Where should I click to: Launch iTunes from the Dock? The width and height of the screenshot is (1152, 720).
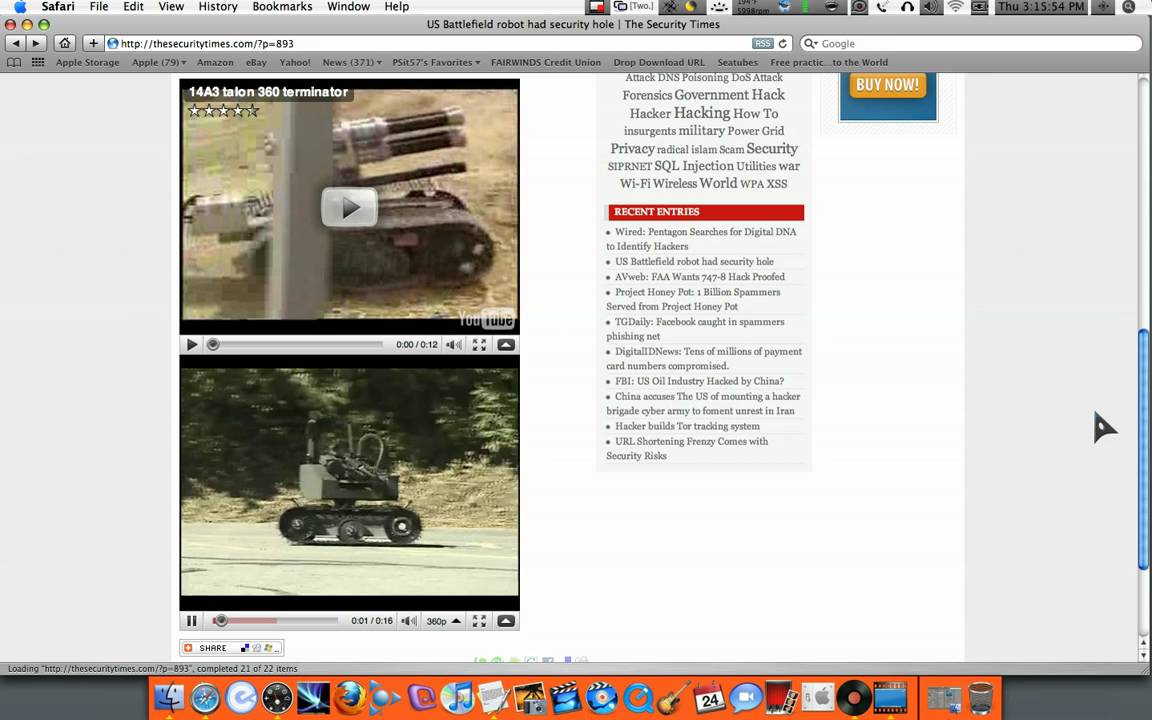(x=458, y=698)
